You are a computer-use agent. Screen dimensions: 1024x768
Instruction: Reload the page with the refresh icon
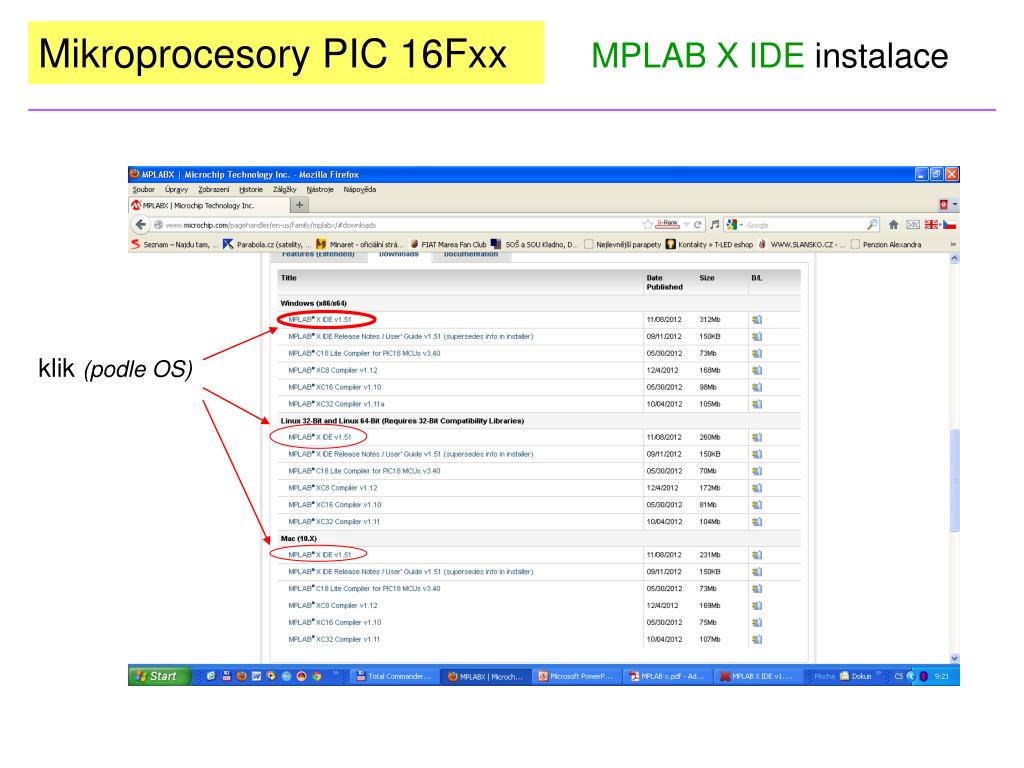coord(697,225)
